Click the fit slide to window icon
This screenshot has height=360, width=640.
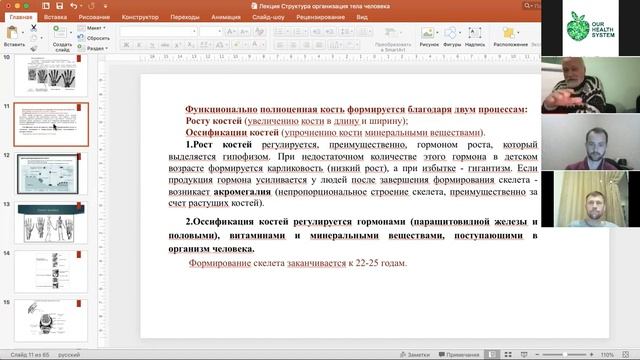[626, 355]
